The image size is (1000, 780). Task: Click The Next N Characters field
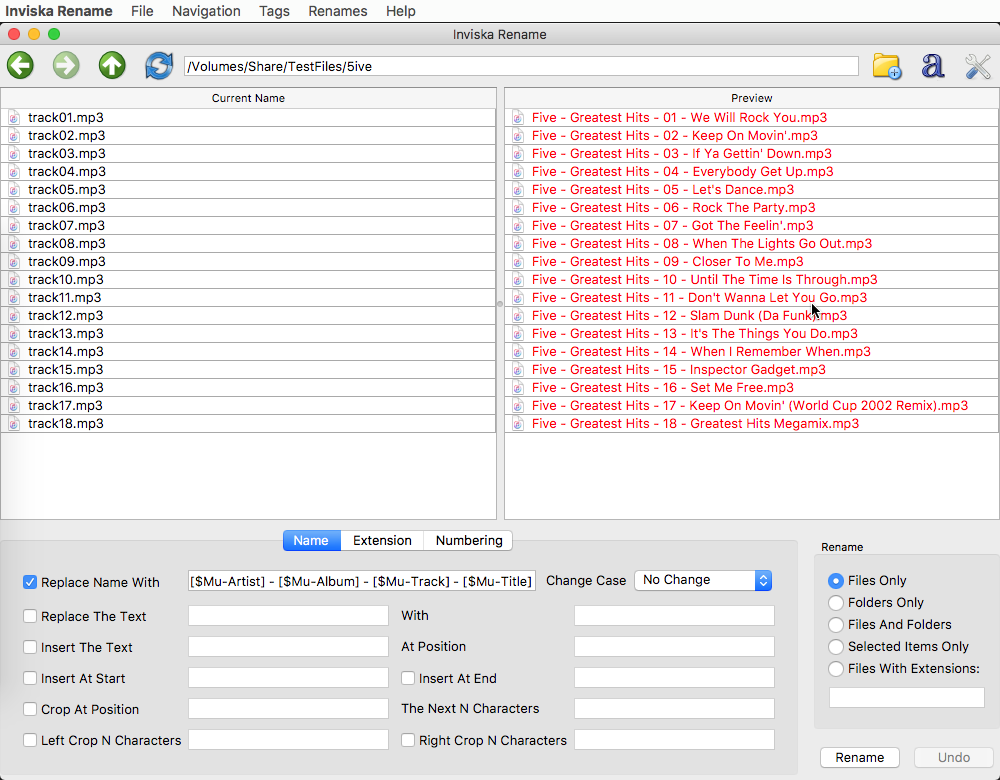[674, 709]
